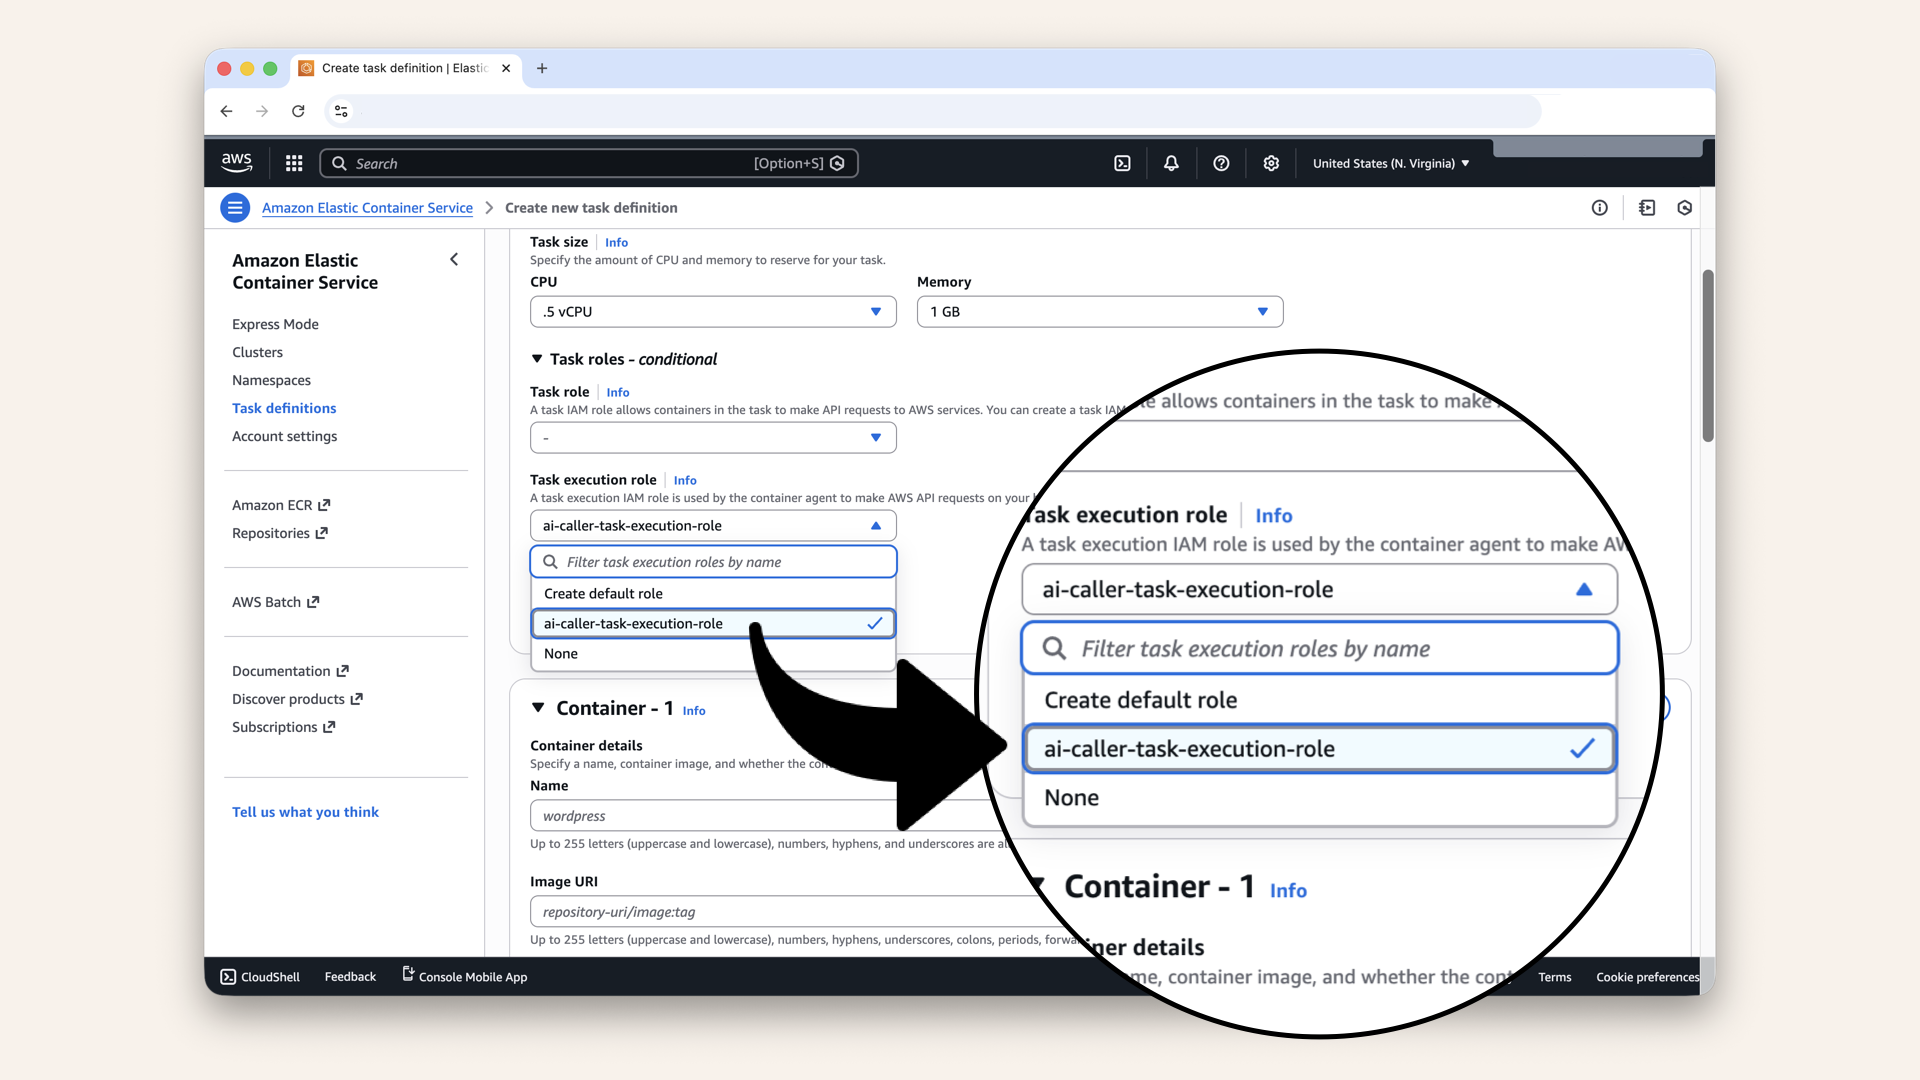Open AWS settings gear
1920x1080 pixels.
click(x=1271, y=163)
